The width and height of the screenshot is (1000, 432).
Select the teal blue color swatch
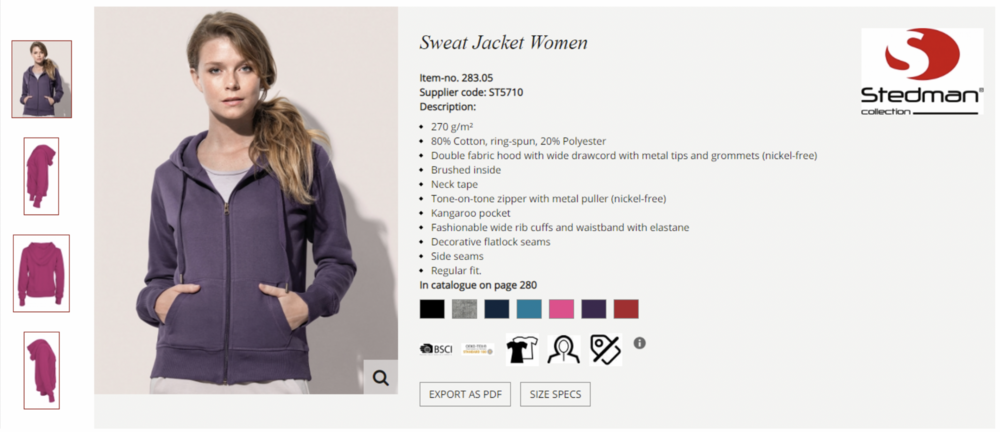pyautogui.click(x=529, y=309)
